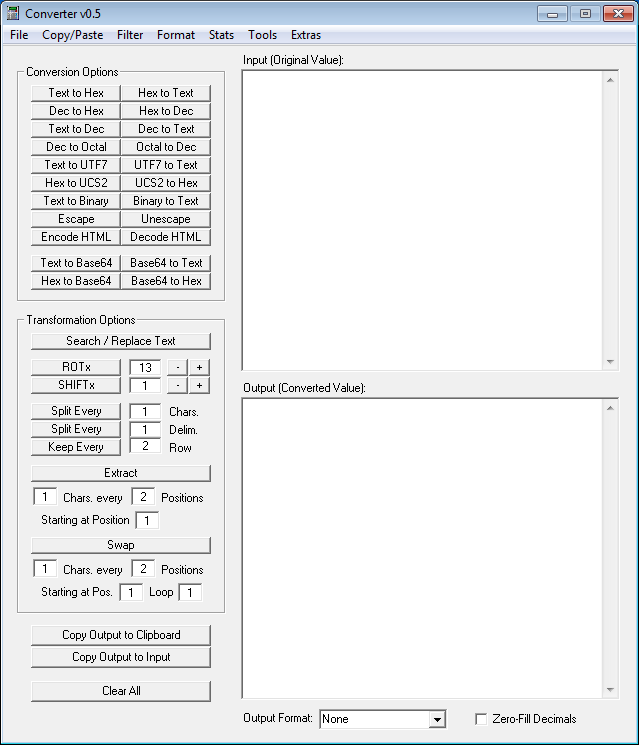Click Output scrollbar up arrow
This screenshot has height=745, width=639.
[610, 408]
